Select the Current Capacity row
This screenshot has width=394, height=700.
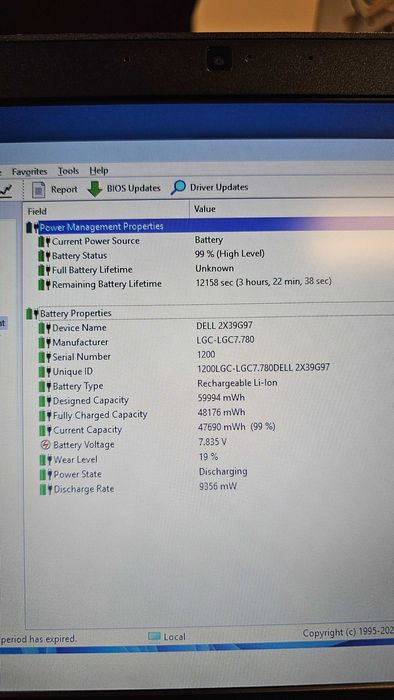tap(210, 429)
